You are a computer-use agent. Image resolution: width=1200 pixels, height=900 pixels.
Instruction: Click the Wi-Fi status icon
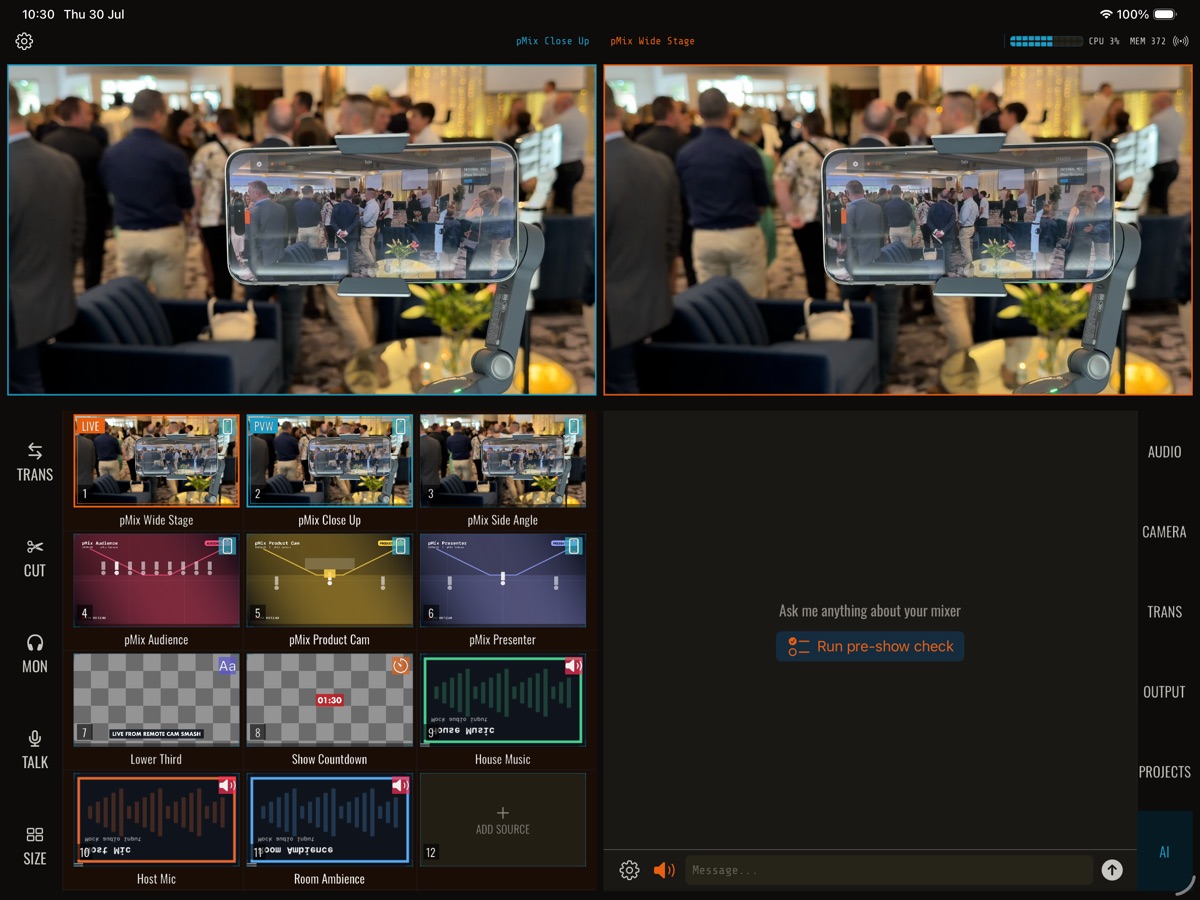1106,15
